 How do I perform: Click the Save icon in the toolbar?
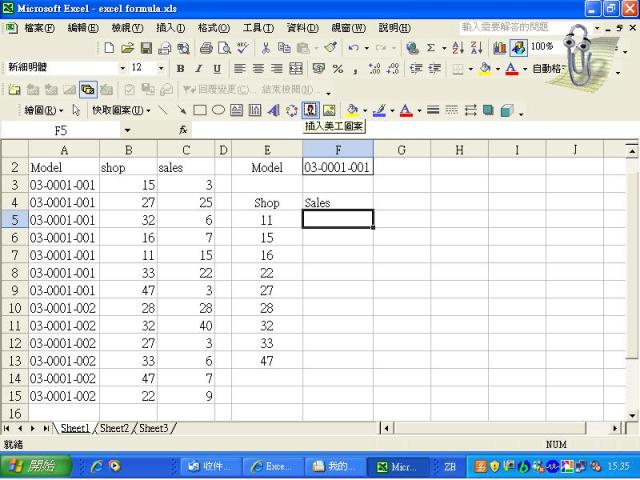[146, 48]
